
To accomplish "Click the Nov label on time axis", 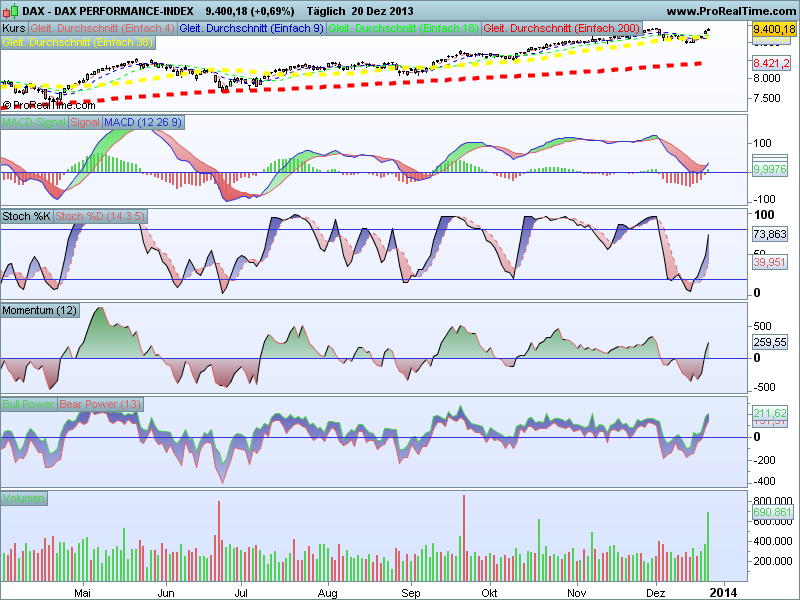I will [577, 593].
